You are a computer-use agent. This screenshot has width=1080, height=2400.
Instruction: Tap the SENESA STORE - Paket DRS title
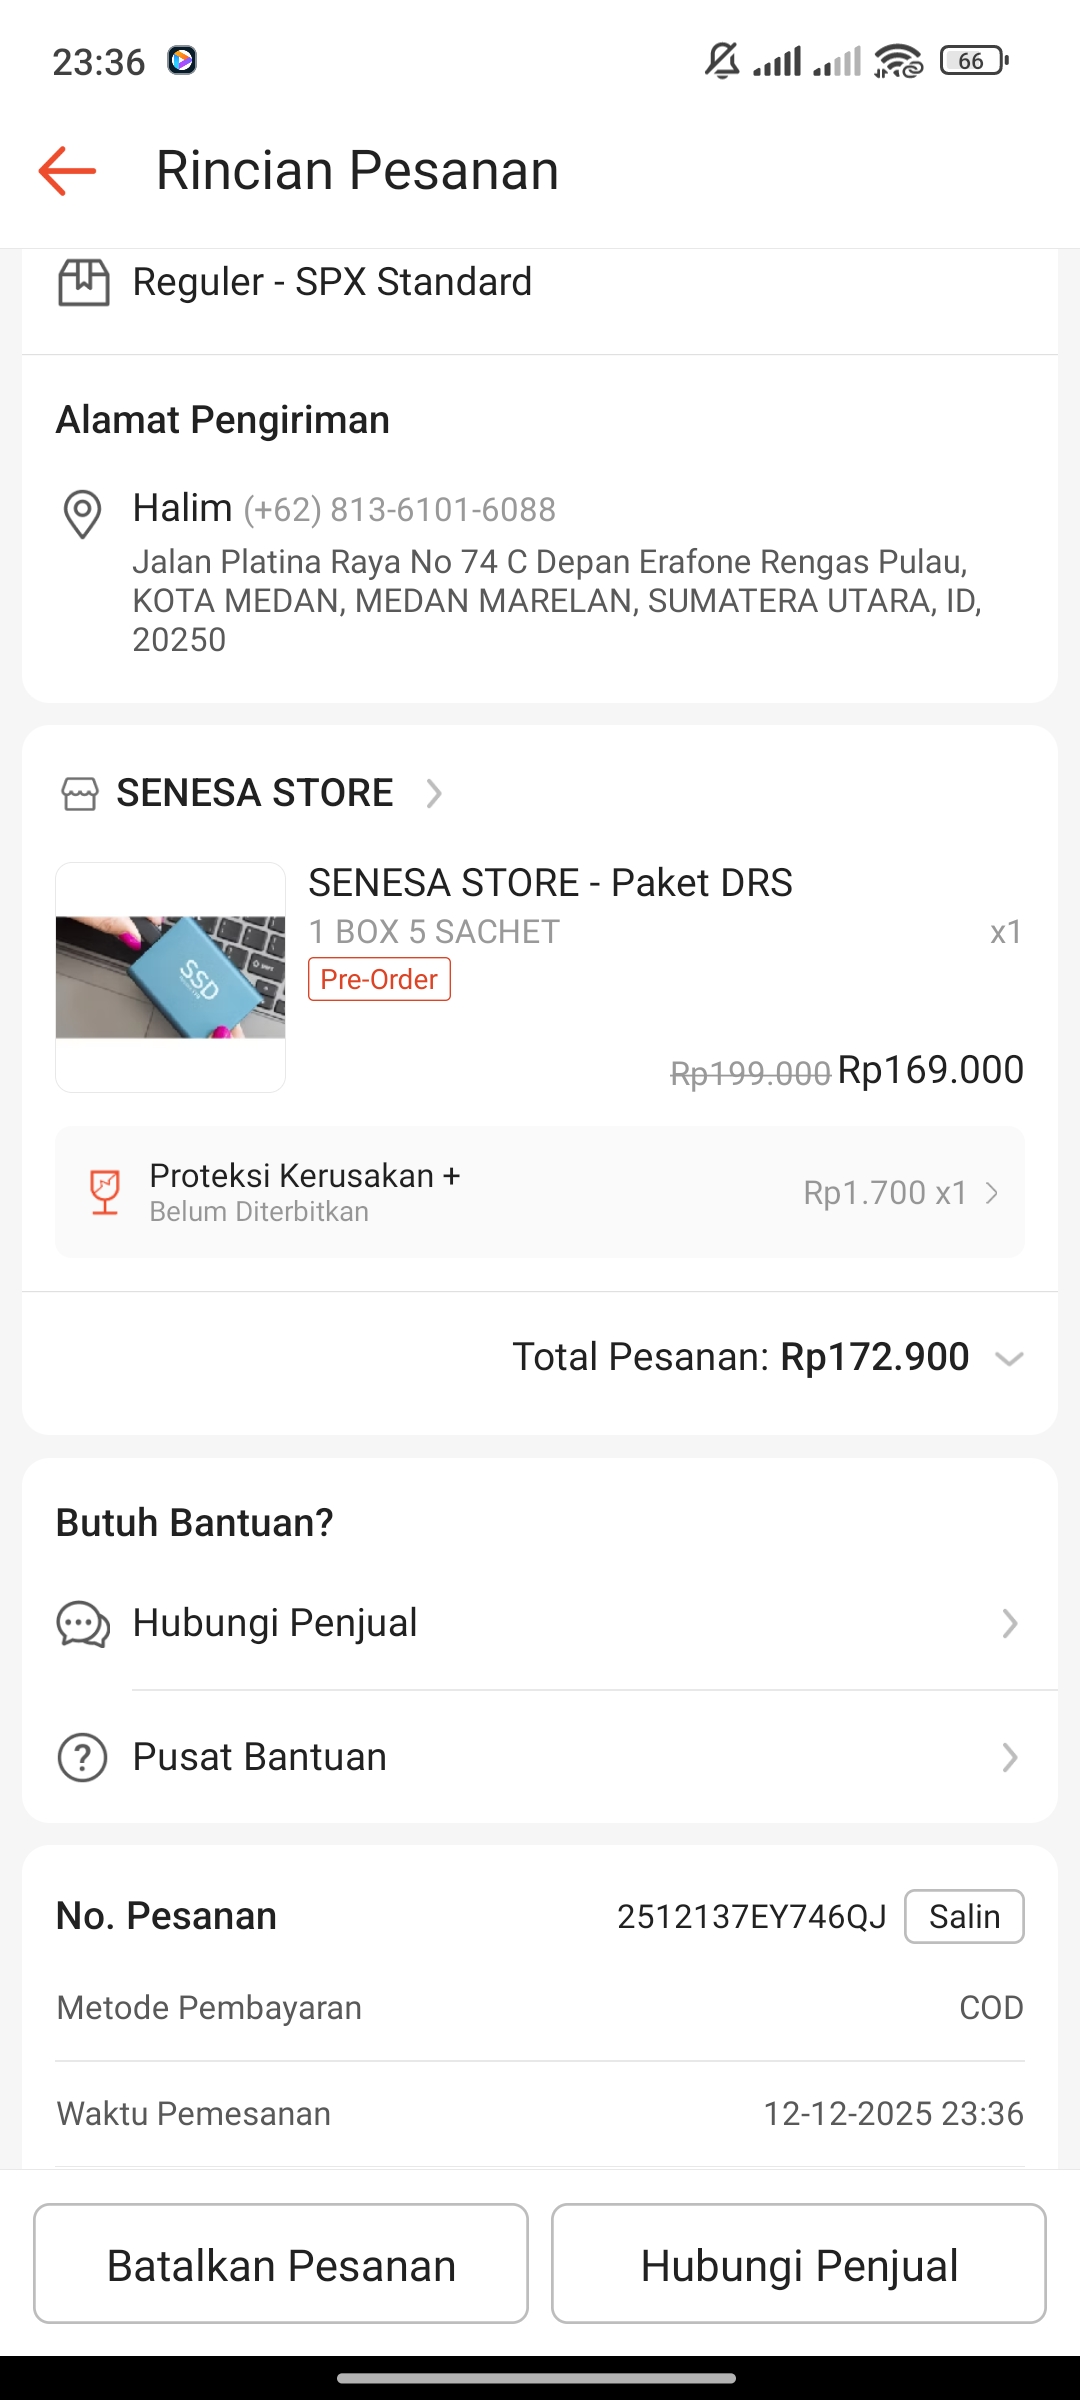pos(550,883)
